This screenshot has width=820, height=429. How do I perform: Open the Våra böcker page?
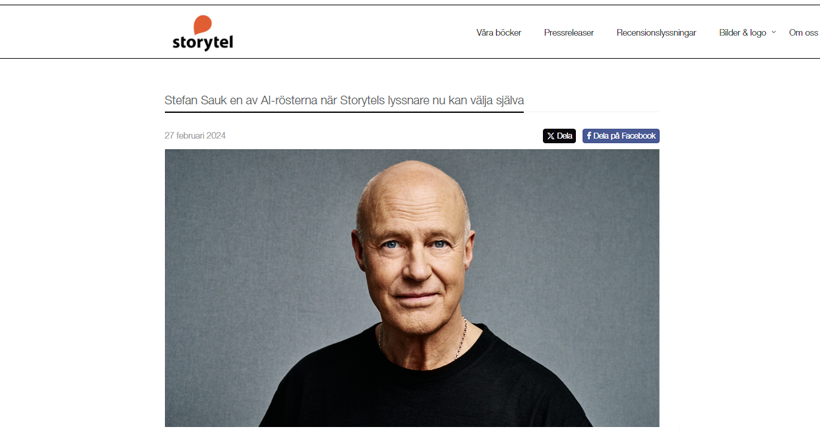click(498, 32)
